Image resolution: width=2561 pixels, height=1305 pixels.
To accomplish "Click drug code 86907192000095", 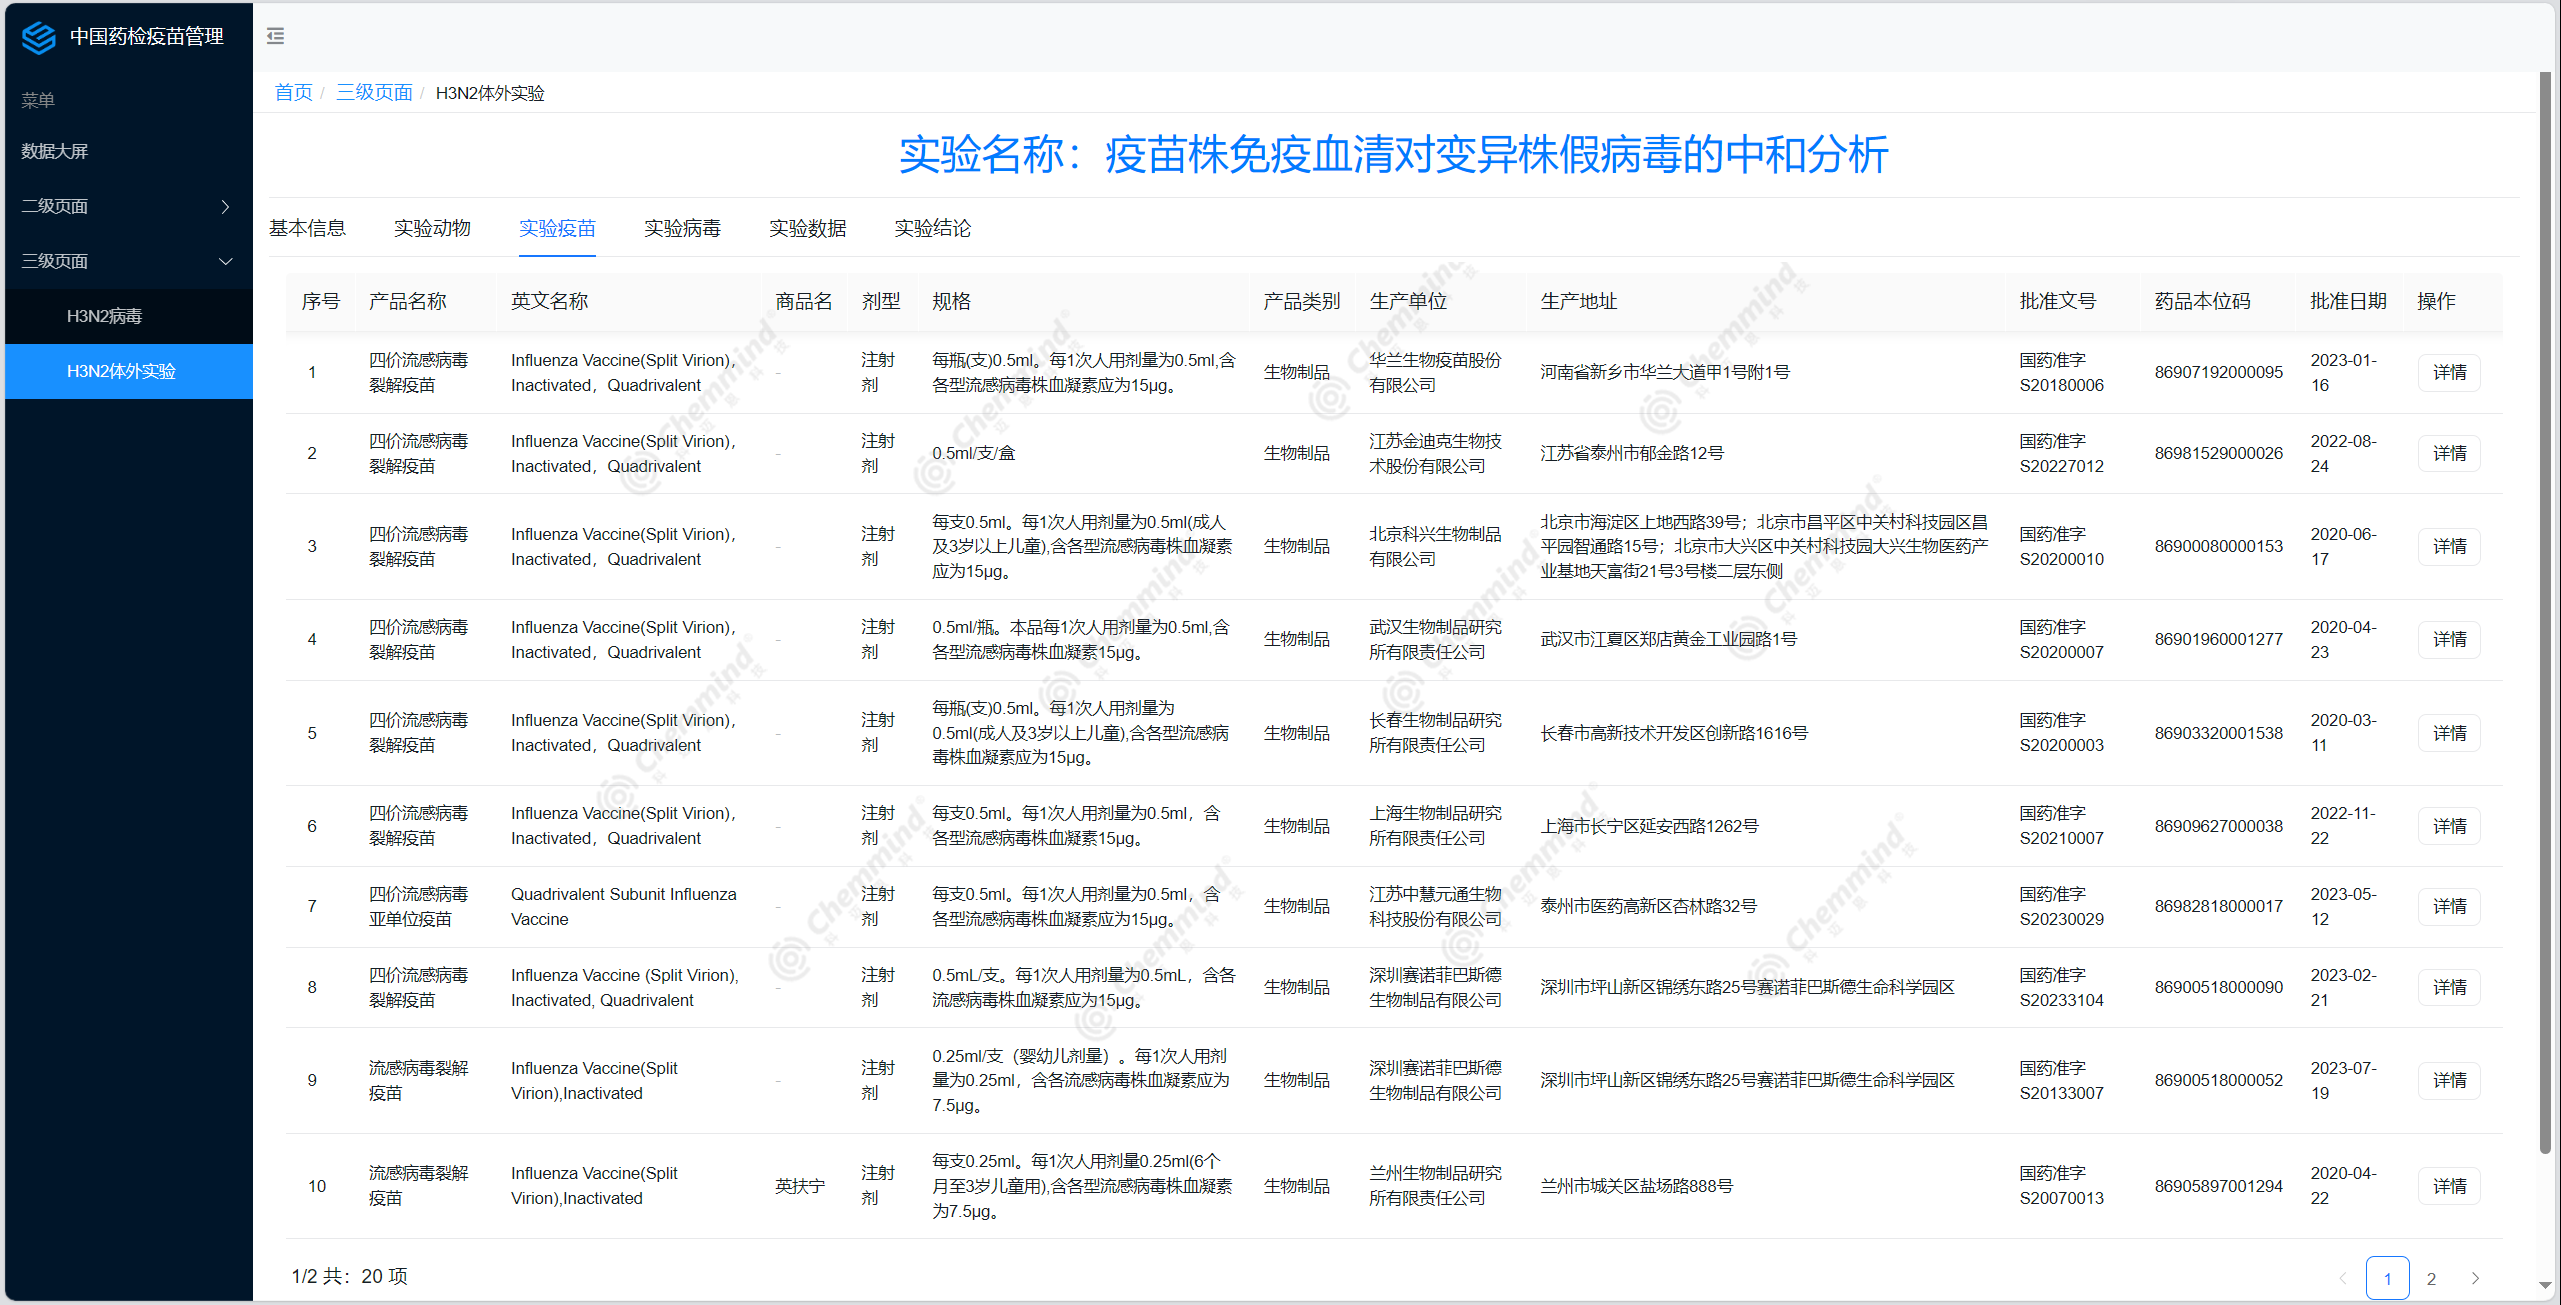I will (2218, 372).
